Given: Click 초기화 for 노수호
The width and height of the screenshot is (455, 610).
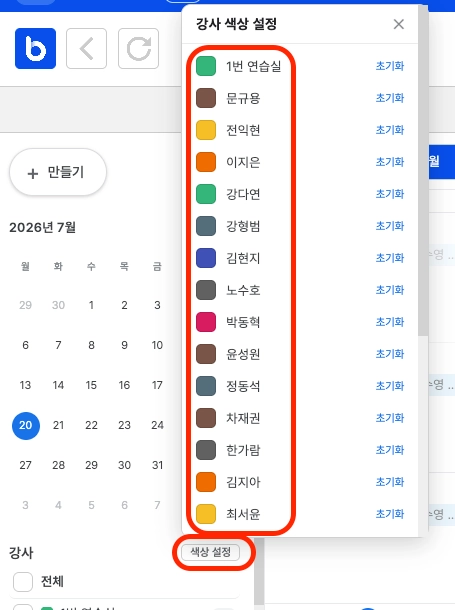Looking at the screenshot, I should coord(390,290).
